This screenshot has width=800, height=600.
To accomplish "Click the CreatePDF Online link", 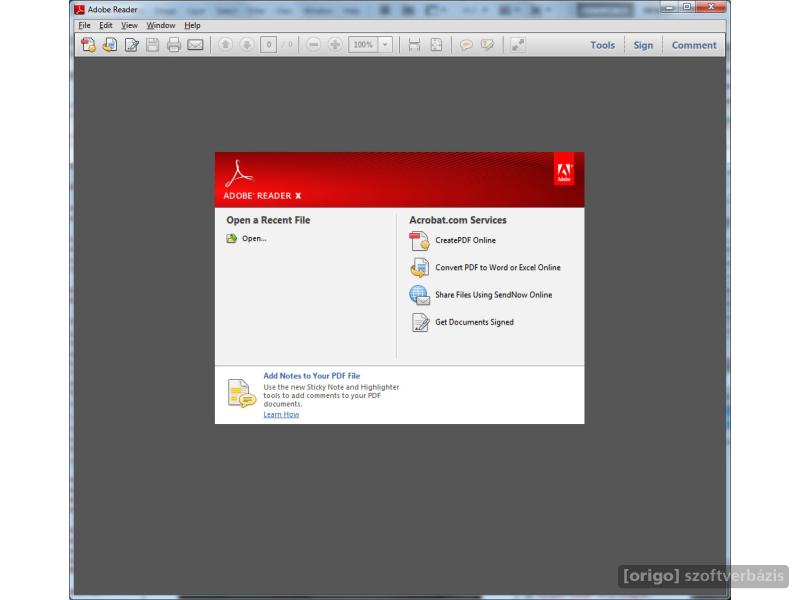I will point(465,240).
